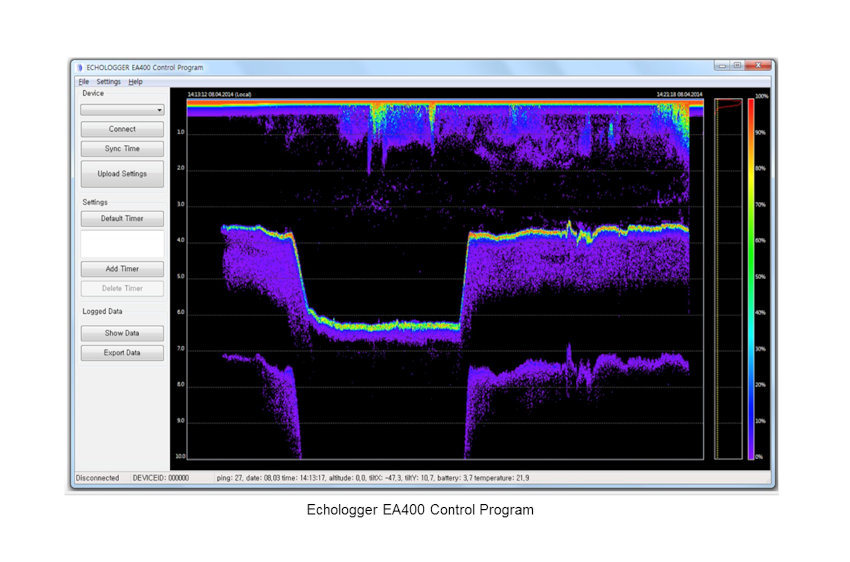This screenshot has height=562, width=850.
Task: Click the 5.0 depth axis label
Action: 181,276
